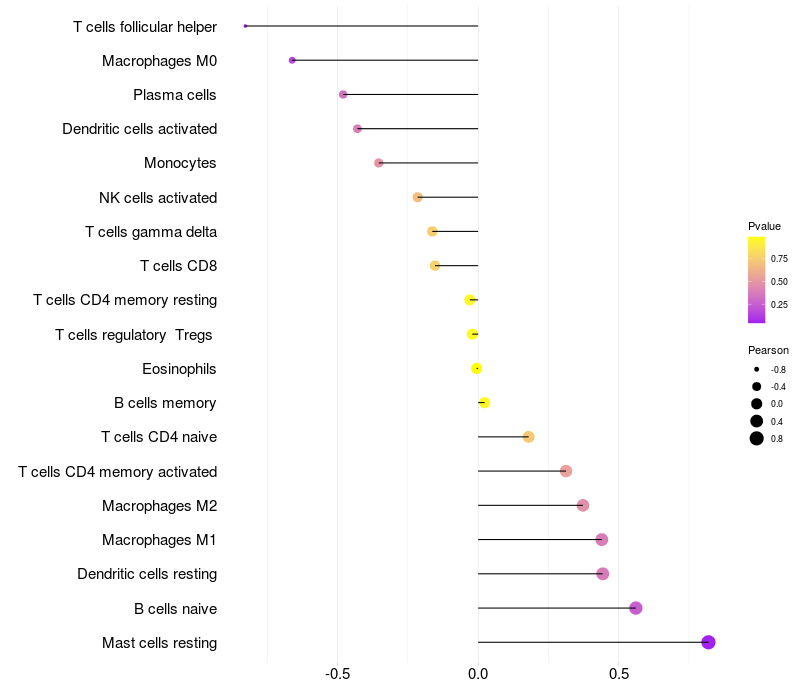
Task: Click the T cells follicular helper dot
Action: (245, 26)
